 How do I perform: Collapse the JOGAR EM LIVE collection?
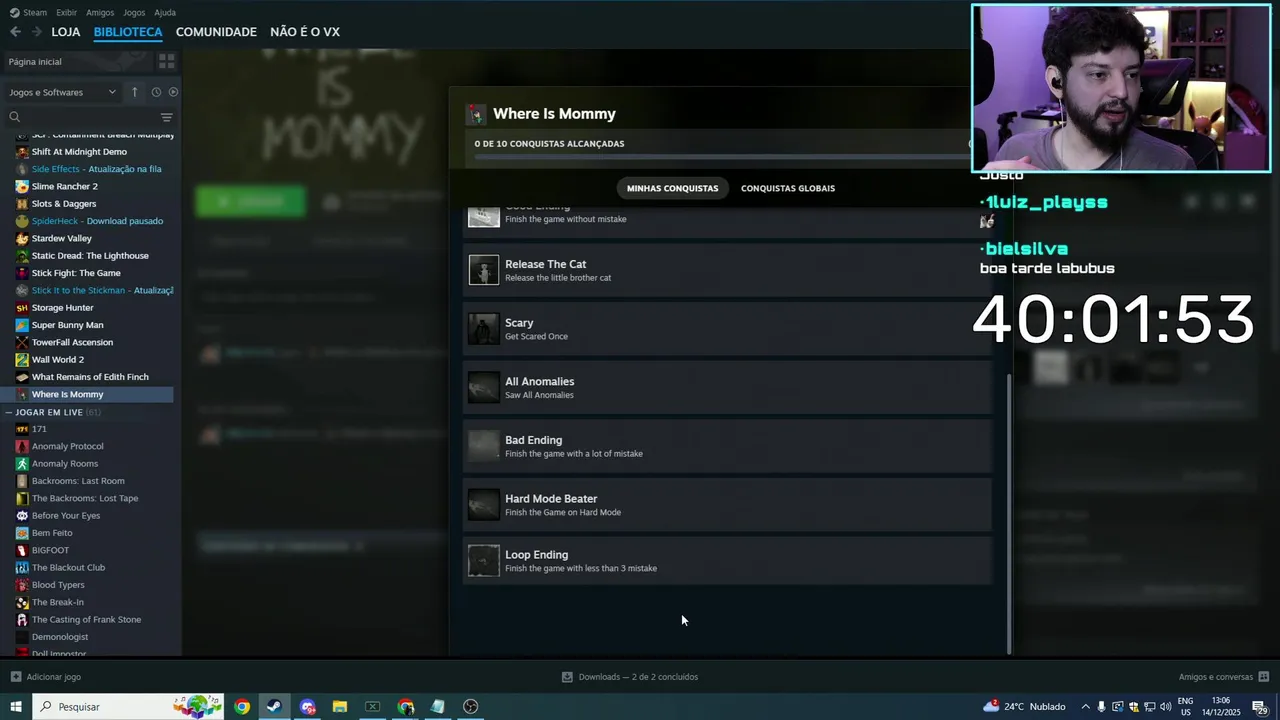click(x=9, y=412)
